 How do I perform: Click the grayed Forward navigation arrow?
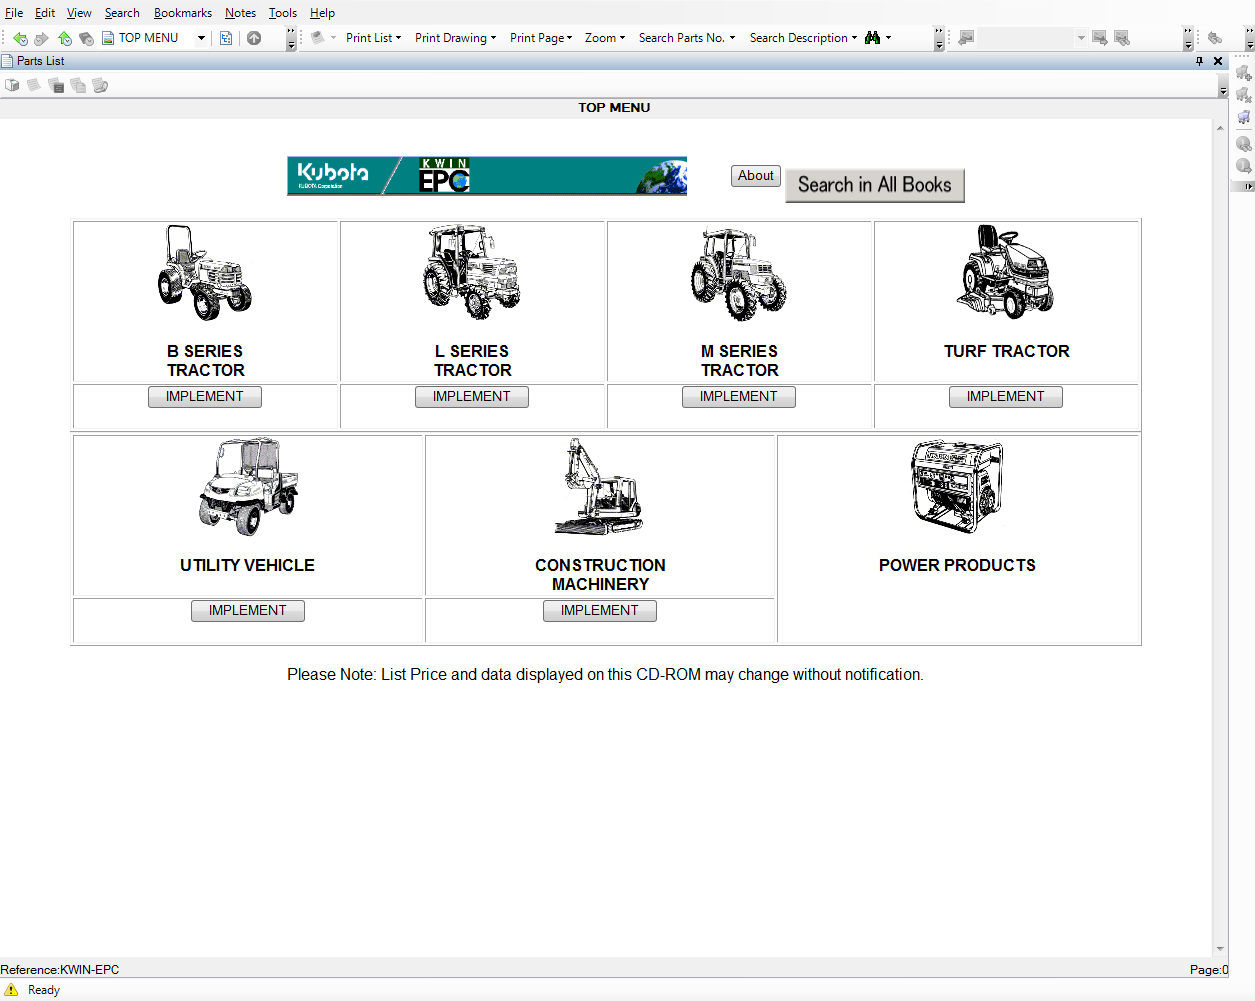tap(41, 38)
